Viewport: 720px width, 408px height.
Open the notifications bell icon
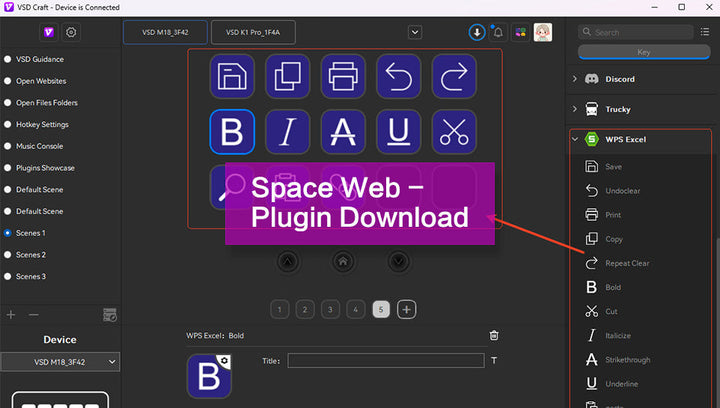click(x=498, y=33)
